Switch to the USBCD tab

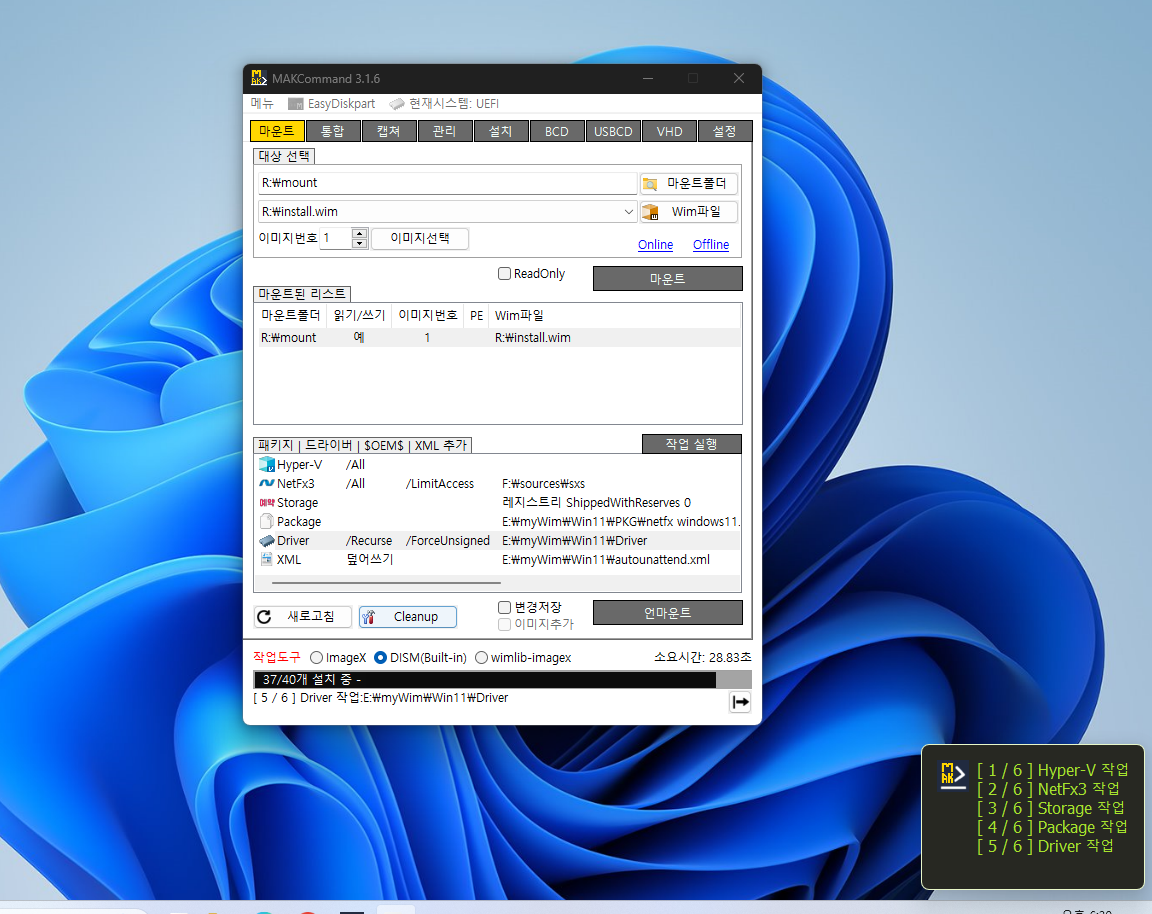(x=613, y=131)
